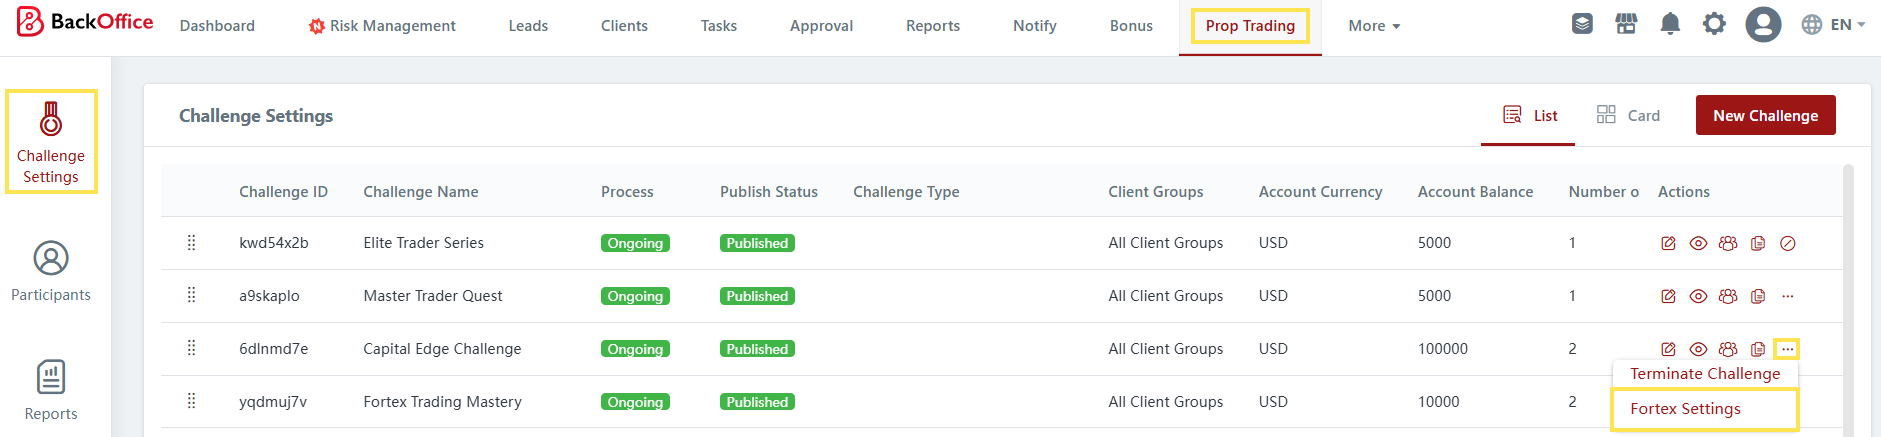Image resolution: width=1881 pixels, height=437 pixels.
Task: Click edit icon for Elite Trader Series
Action: point(1668,243)
